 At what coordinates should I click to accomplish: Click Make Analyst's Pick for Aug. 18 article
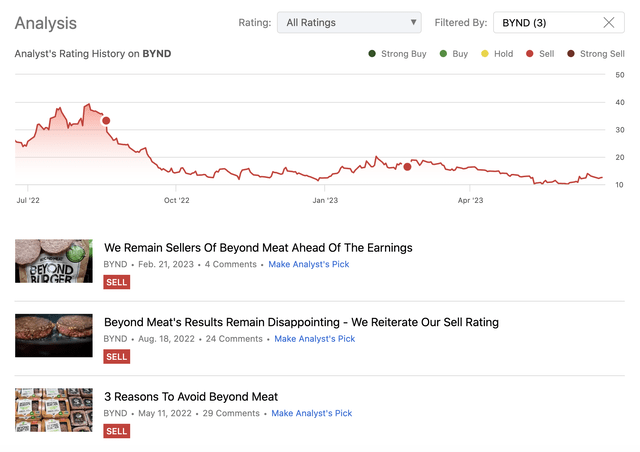[x=315, y=339]
